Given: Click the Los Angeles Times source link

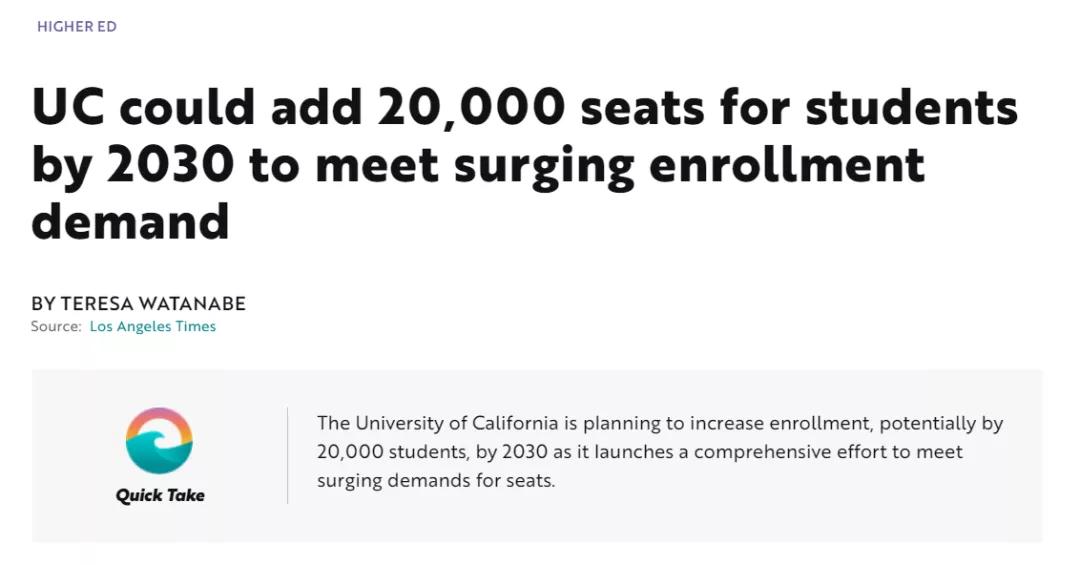Looking at the screenshot, I should coord(153,327).
